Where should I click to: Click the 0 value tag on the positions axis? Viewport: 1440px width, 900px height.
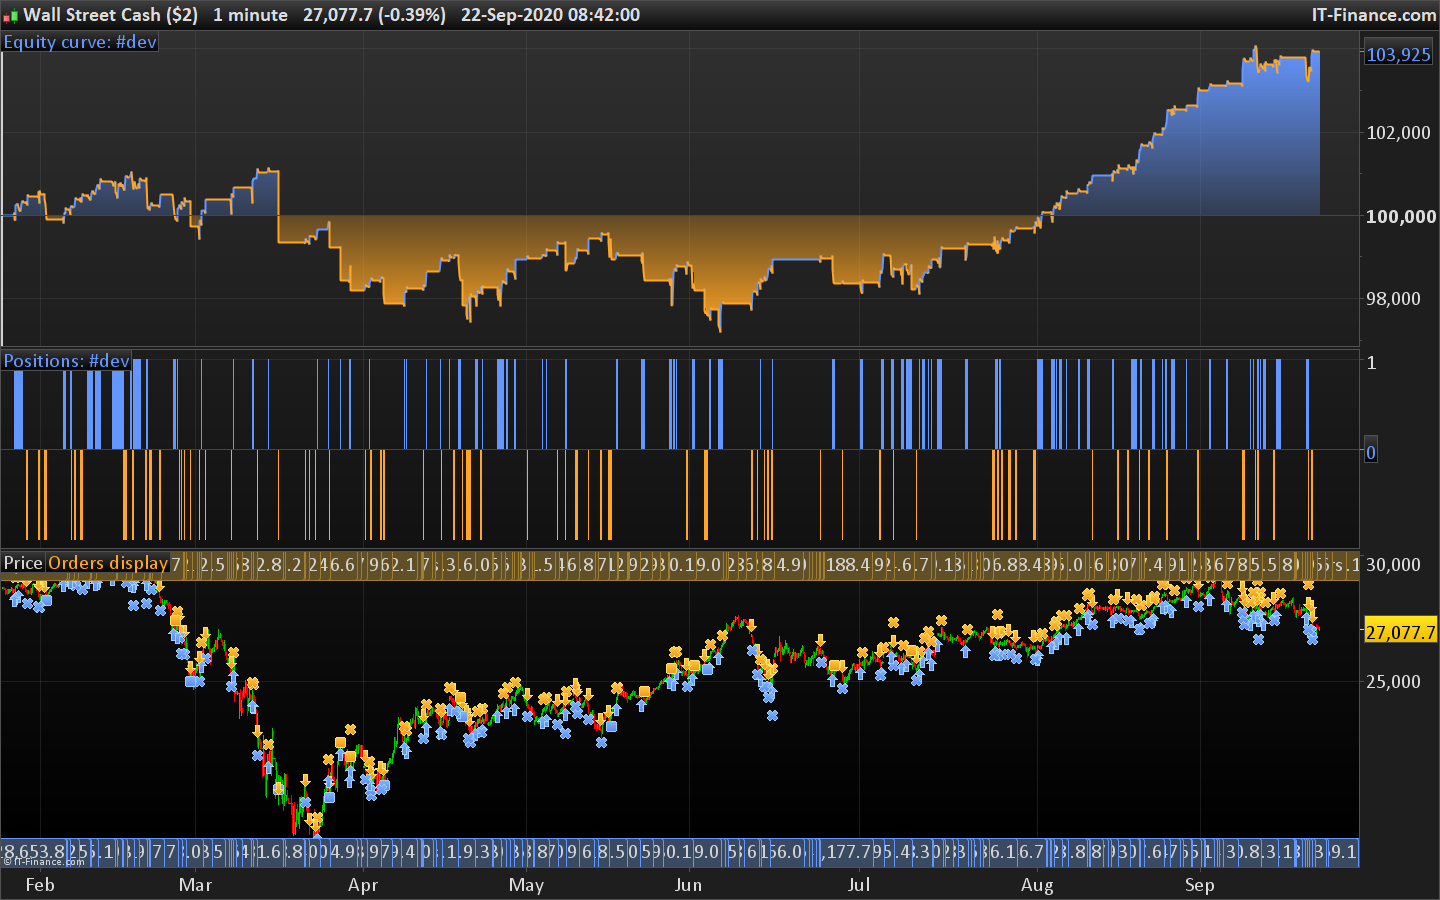[x=1371, y=452]
